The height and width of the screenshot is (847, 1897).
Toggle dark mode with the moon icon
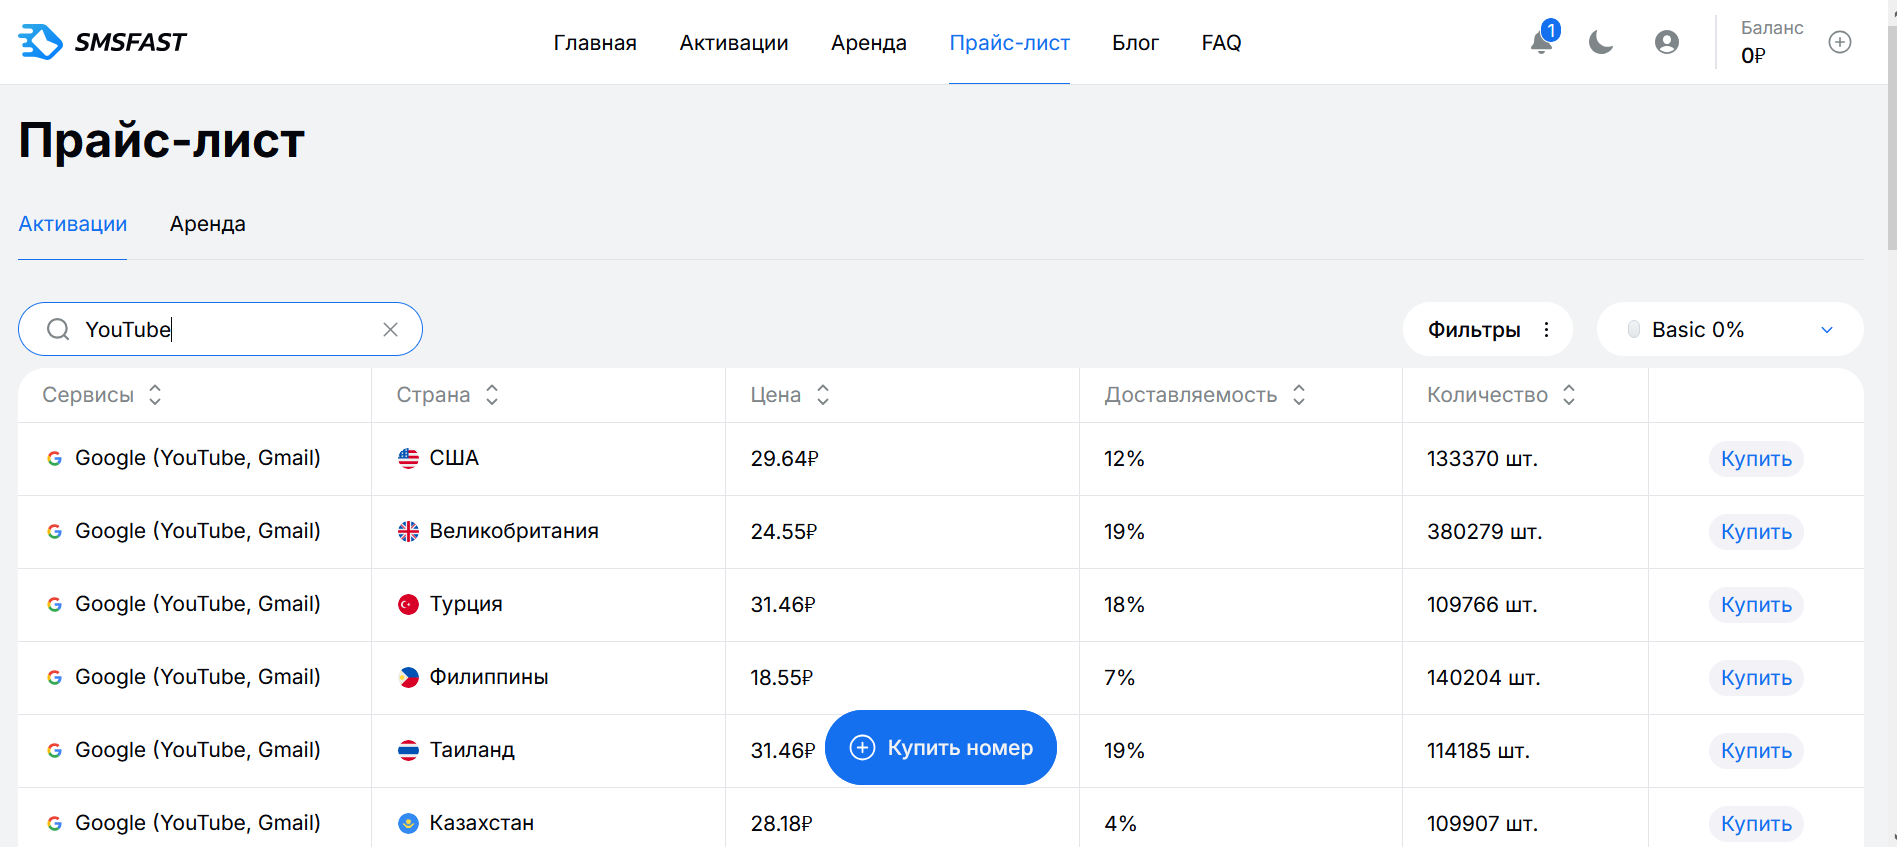pyautogui.click(x=1601, y=42)
